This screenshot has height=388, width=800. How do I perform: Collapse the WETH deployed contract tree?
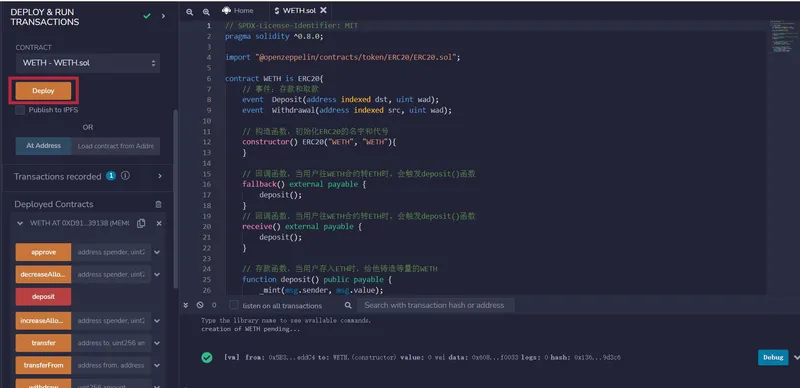(x=20, y=224)
